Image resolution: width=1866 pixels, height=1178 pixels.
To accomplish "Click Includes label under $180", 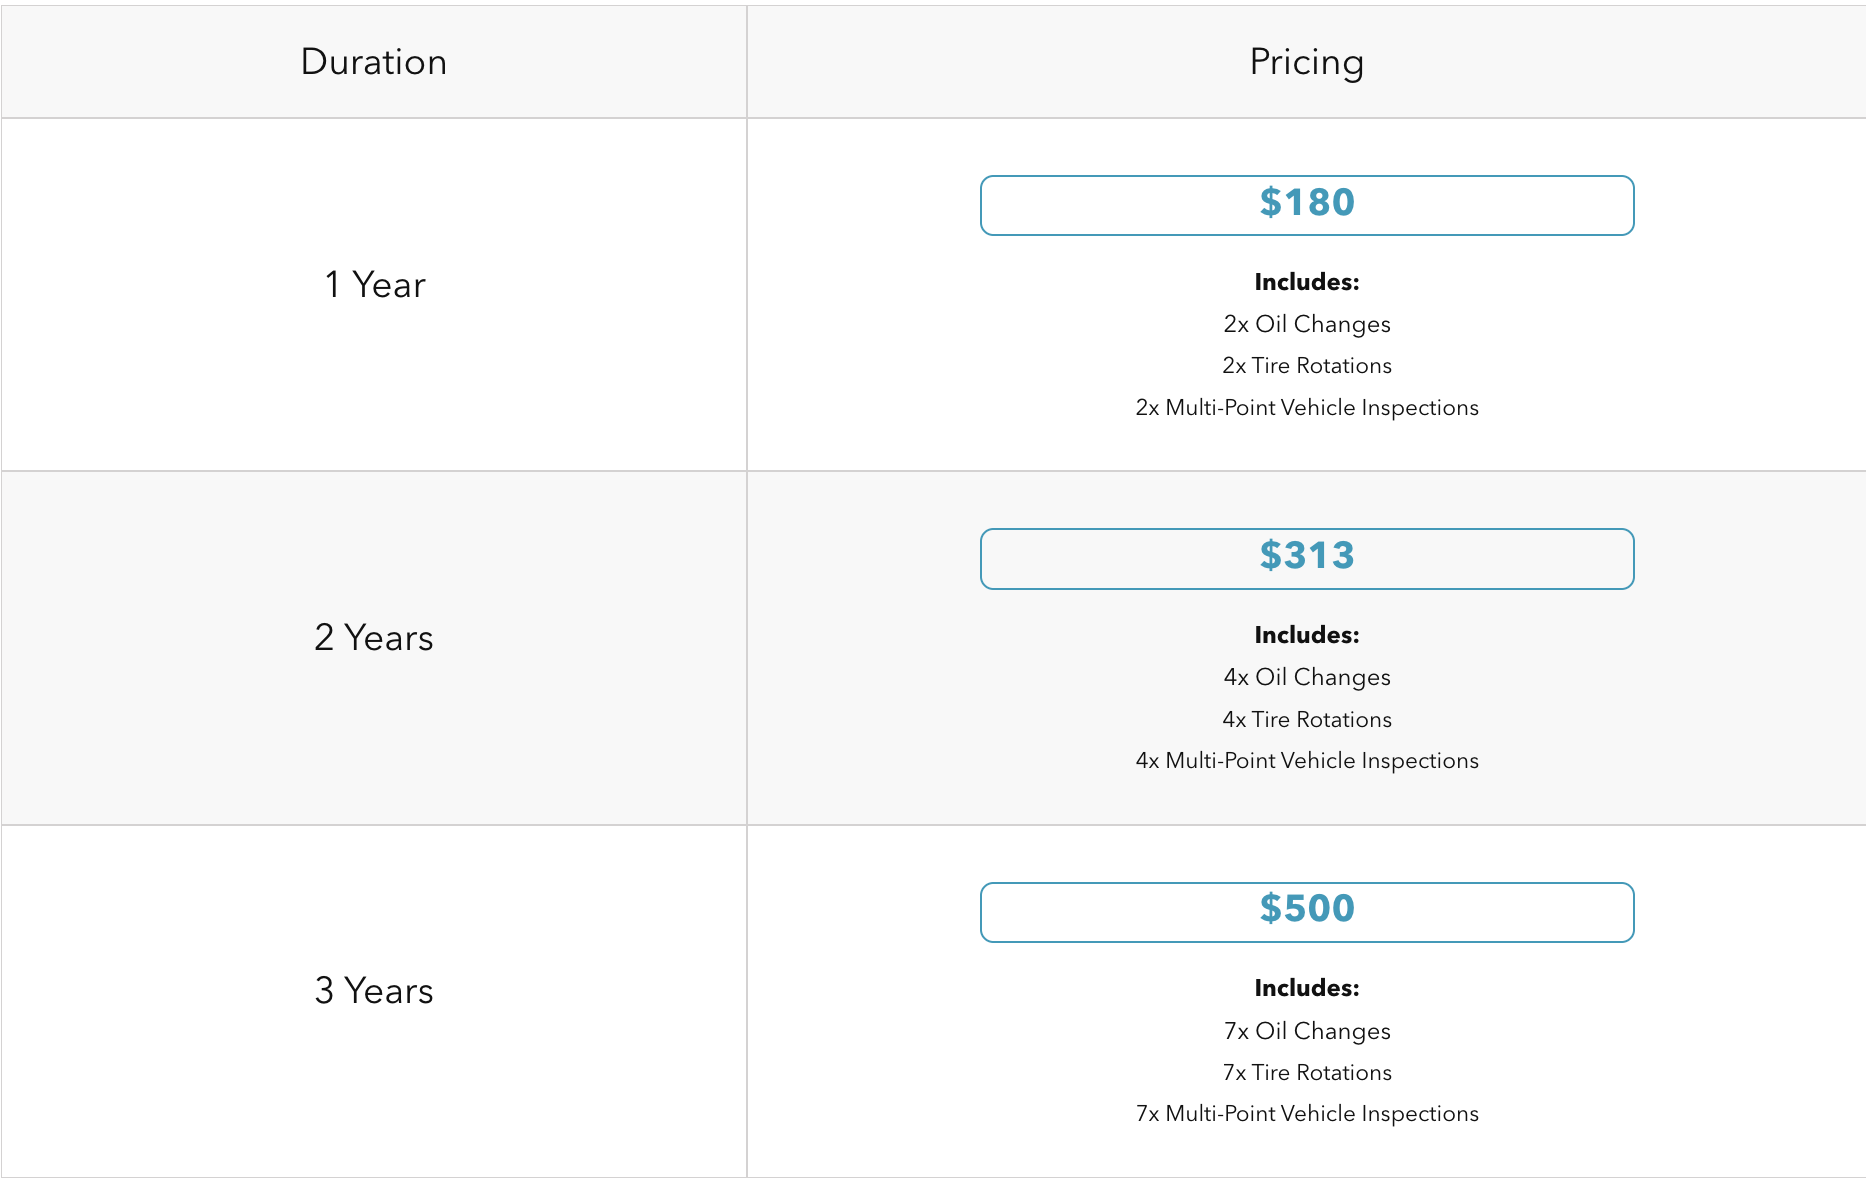I will tap(1307, 282).
